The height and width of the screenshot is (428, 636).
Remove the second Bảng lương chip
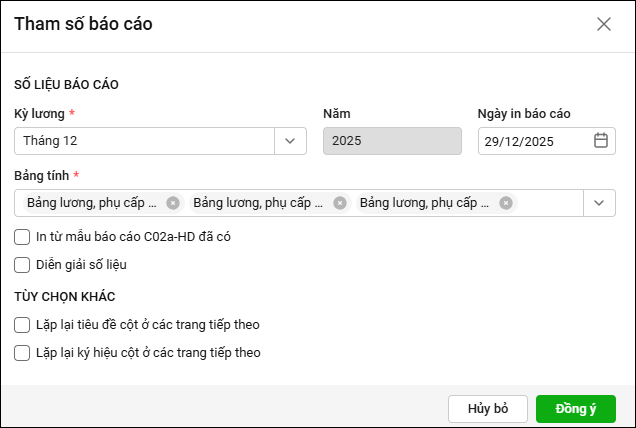coord(340,203)
